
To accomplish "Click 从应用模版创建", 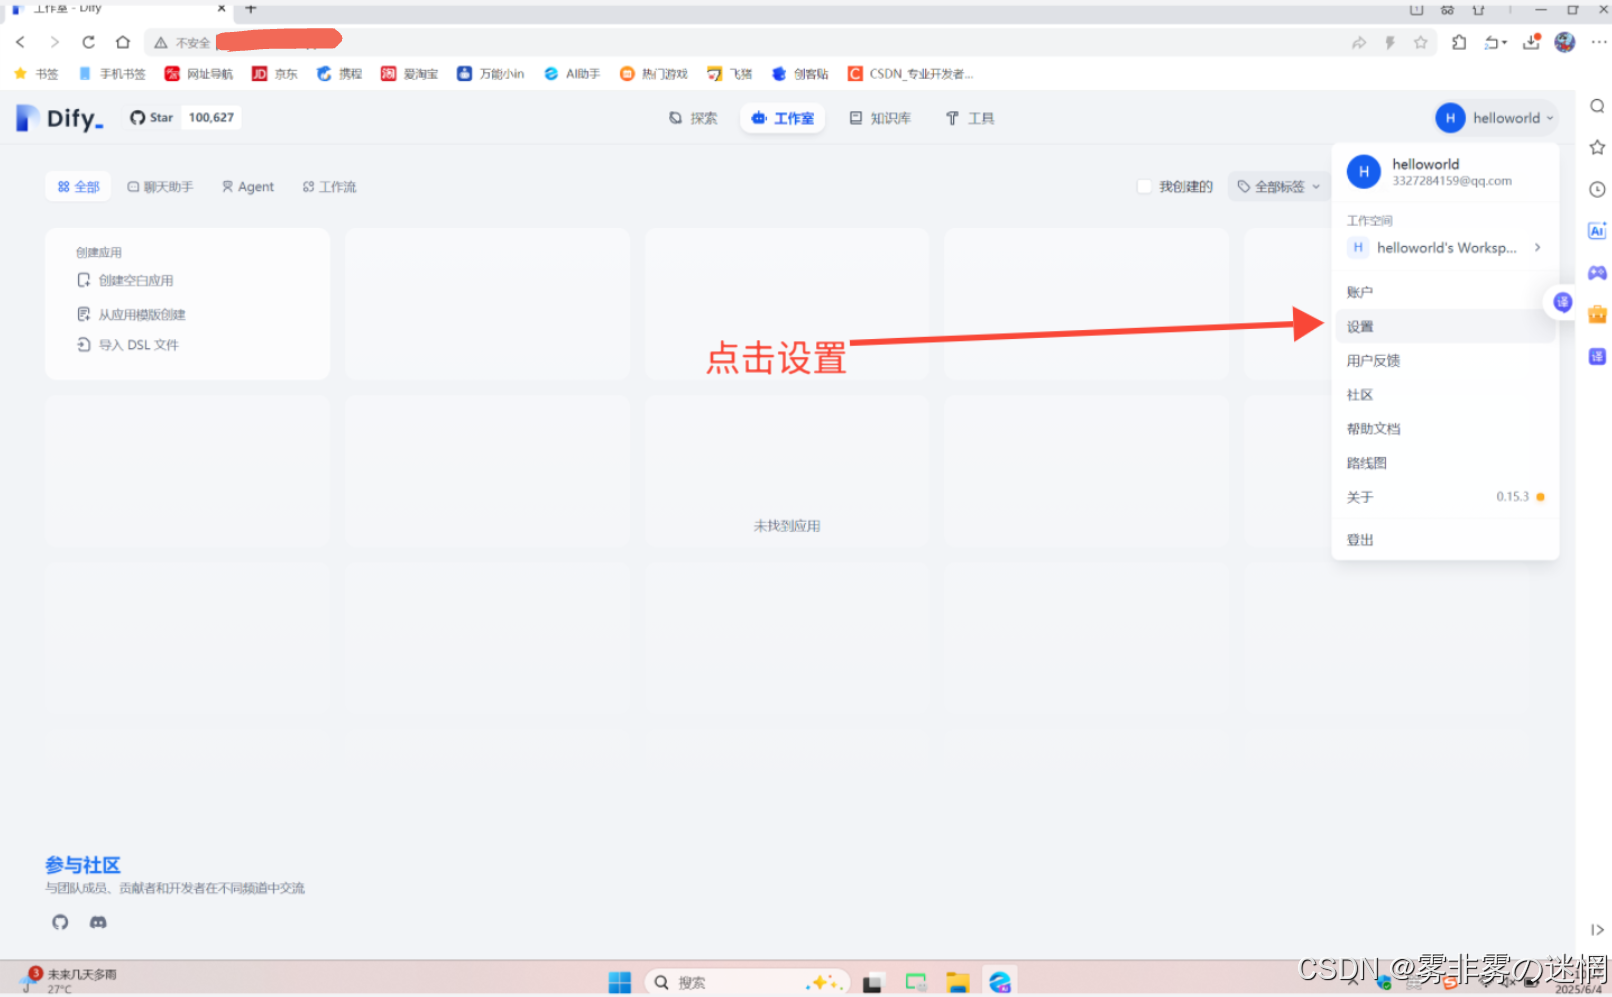I will click(132, 315).
